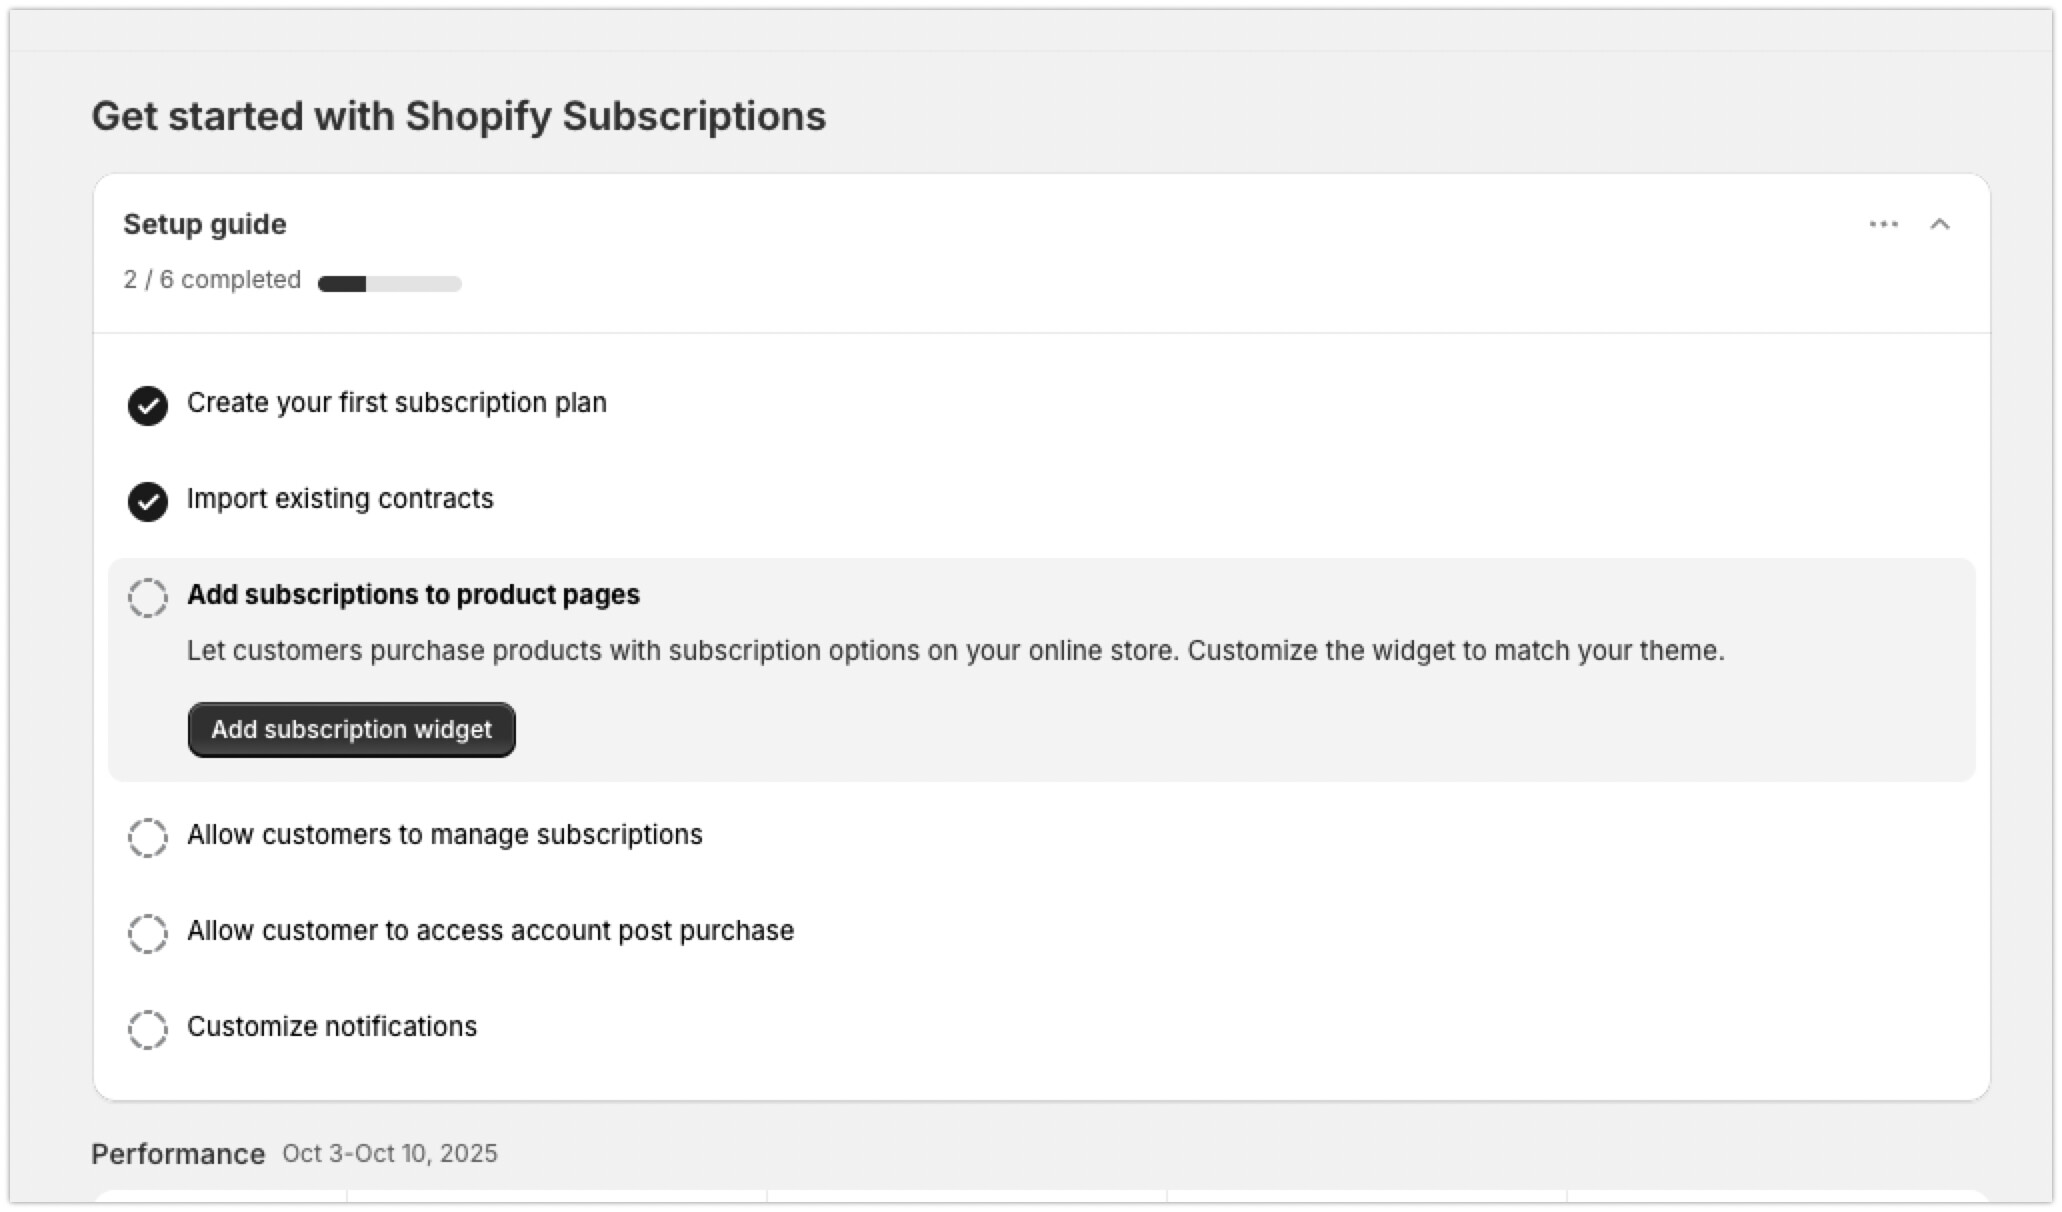Toggle the 'Import existing contracts' completed checkmark
The image size is (2062, 1212).
(x=148, y=501)
